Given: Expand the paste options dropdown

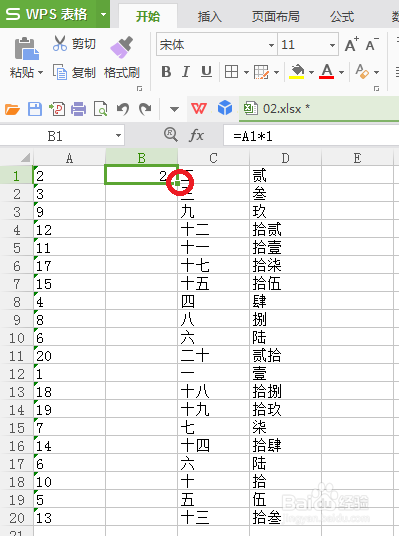Looking at the screenshot, I should [x=40, y=72].
